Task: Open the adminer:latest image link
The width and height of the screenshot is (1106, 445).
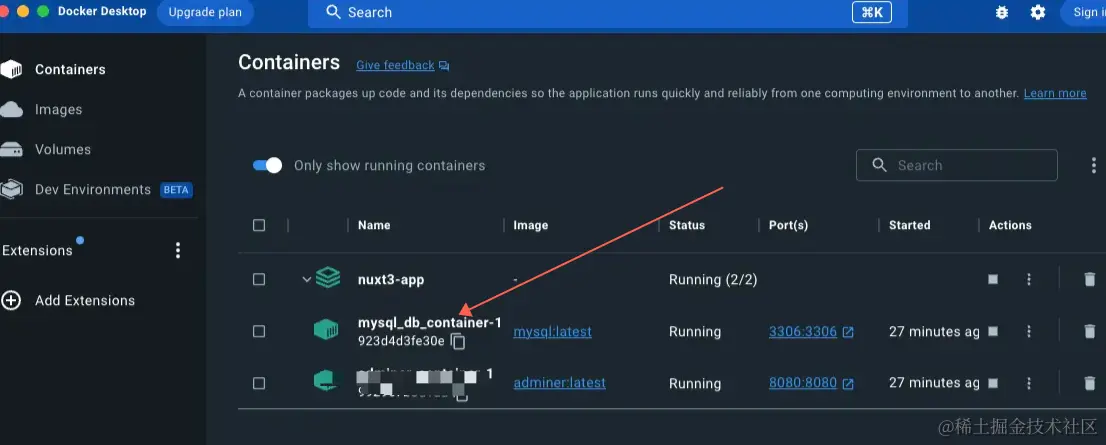Action: pyautogui.click(x=559, y=383)
